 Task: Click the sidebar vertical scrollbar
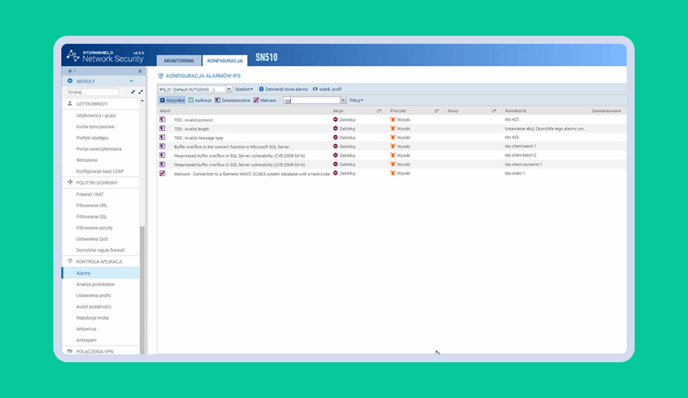tap(142, 290)
